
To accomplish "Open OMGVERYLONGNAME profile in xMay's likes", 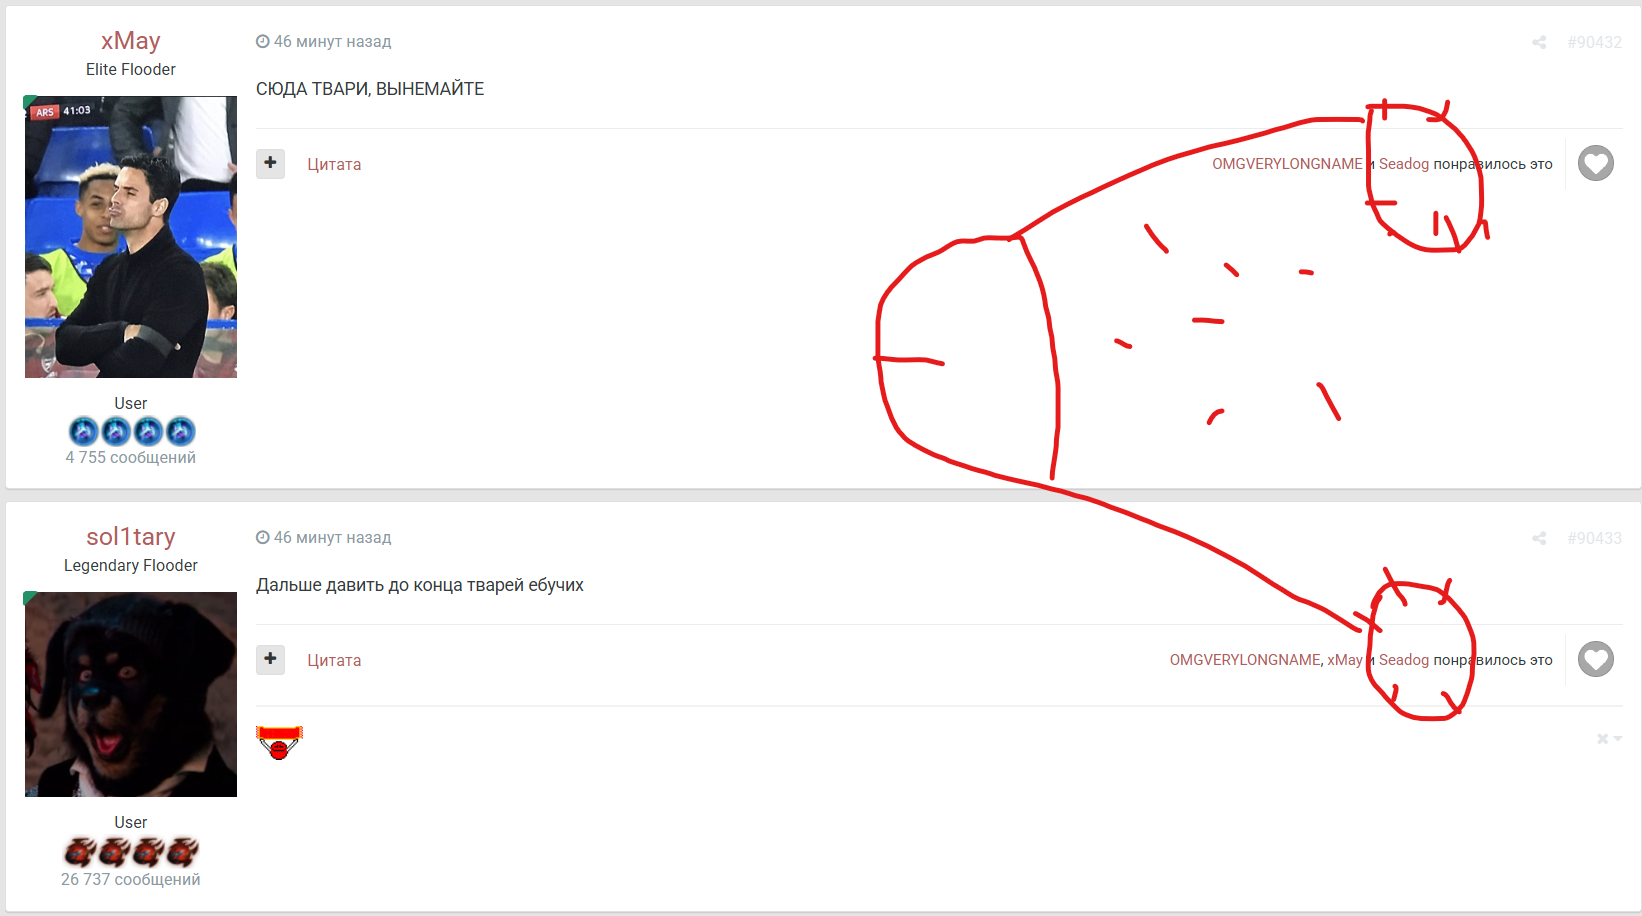I will tap(1287, 164).
